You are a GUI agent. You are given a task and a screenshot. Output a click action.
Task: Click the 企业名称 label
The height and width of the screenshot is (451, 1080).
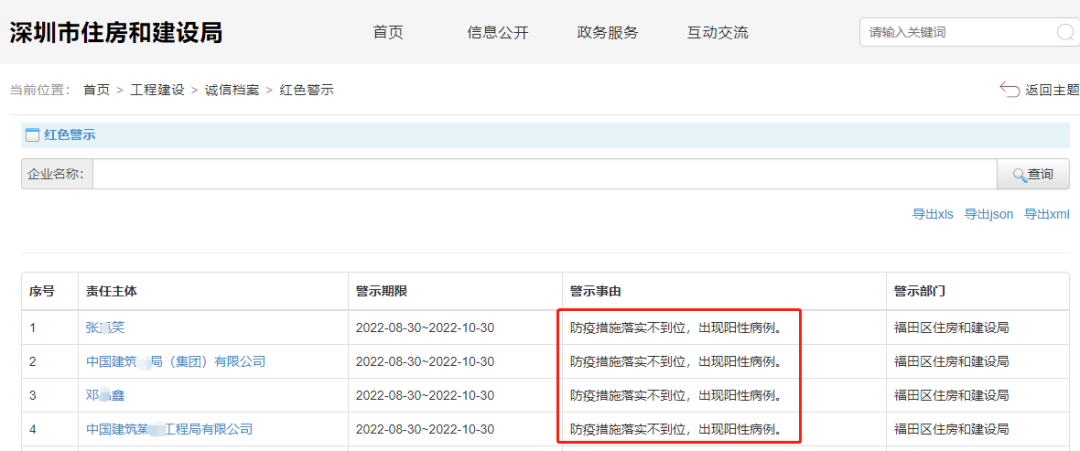coord(56,174)
